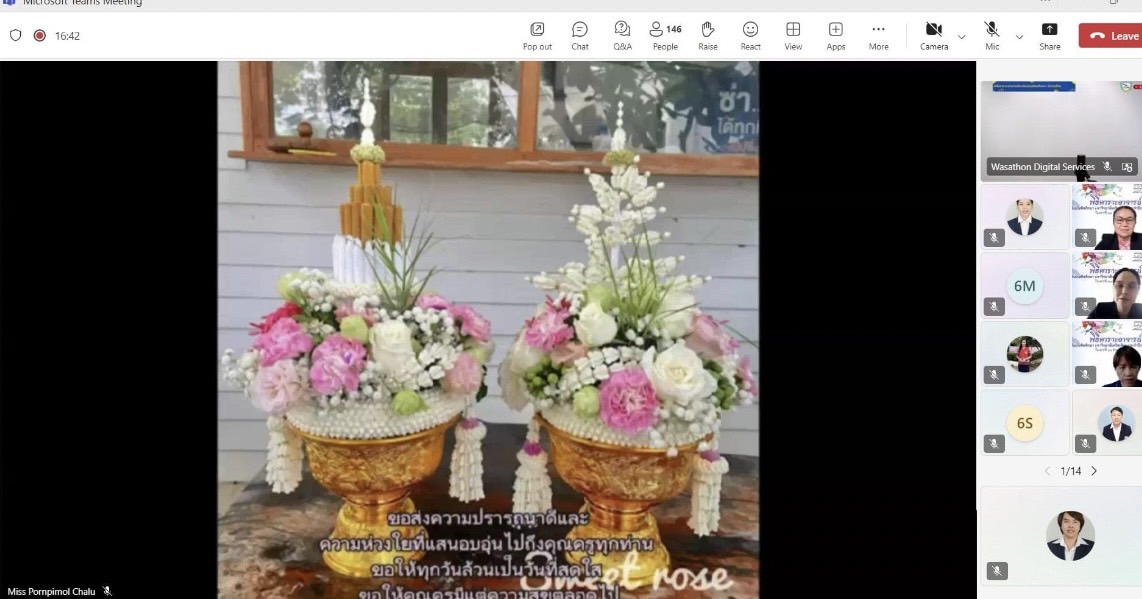Click the shield privacy icon
The height and width of the screenshot is (599, 1142).
point(15,35)
